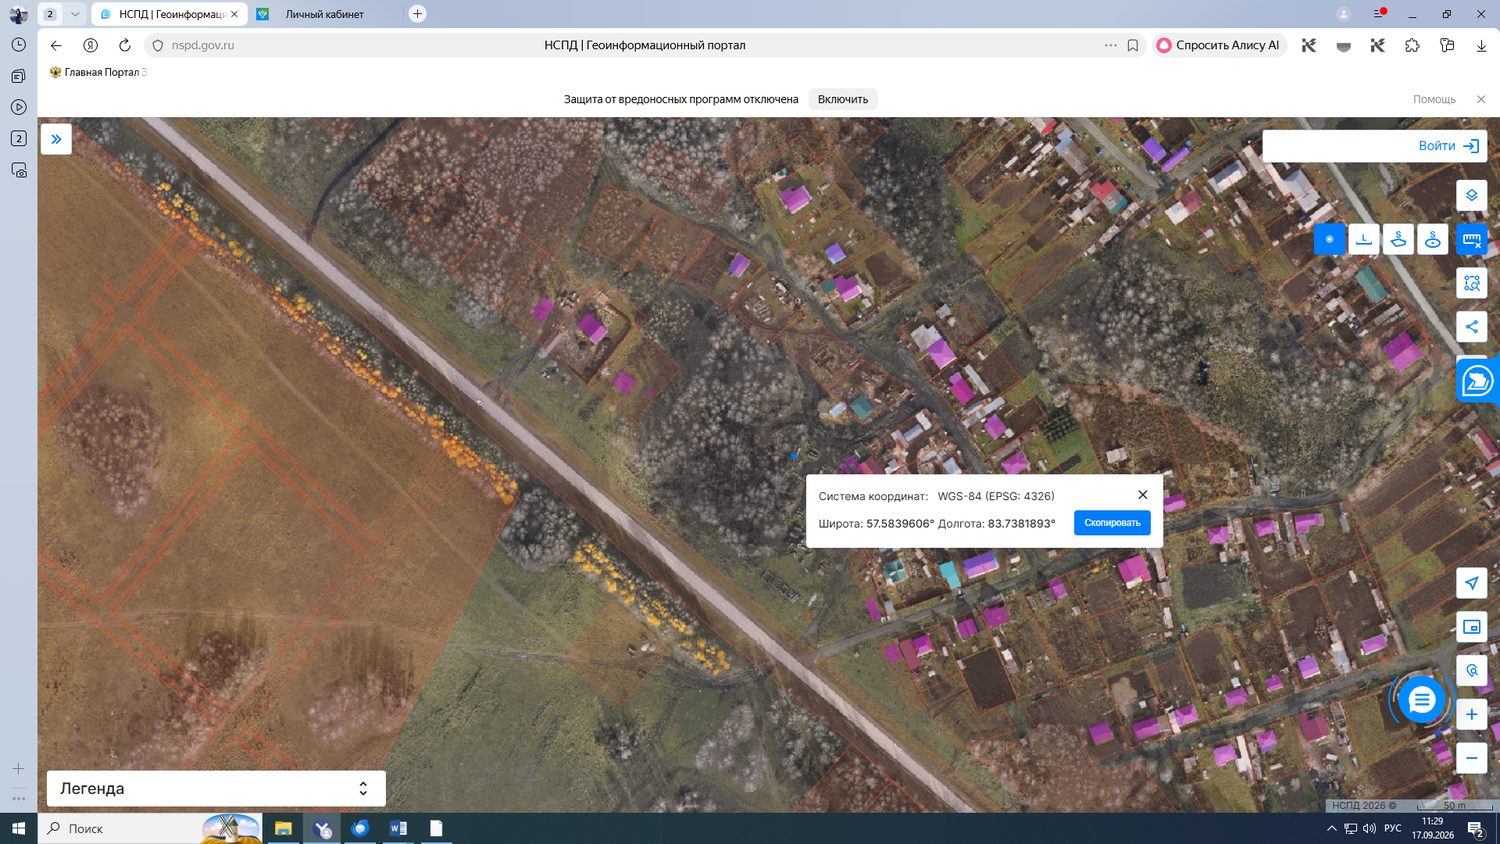Click the nspd.gov.ru address field
Viewport: 1500px width, 844px height.
[x=203, y=45]
